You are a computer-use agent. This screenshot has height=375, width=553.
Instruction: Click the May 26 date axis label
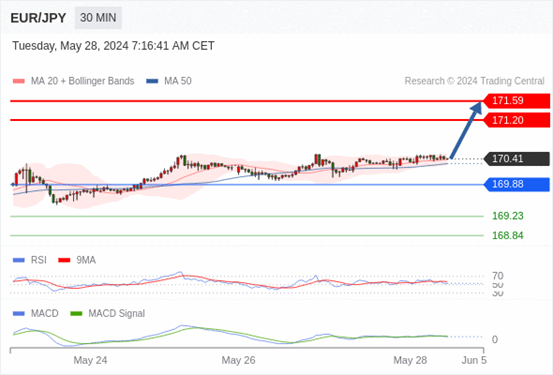click(238, 361)
